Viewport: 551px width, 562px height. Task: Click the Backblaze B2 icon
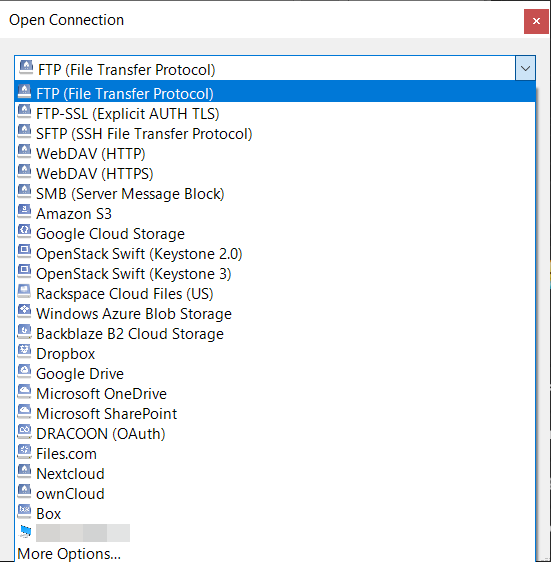(24, 331)
